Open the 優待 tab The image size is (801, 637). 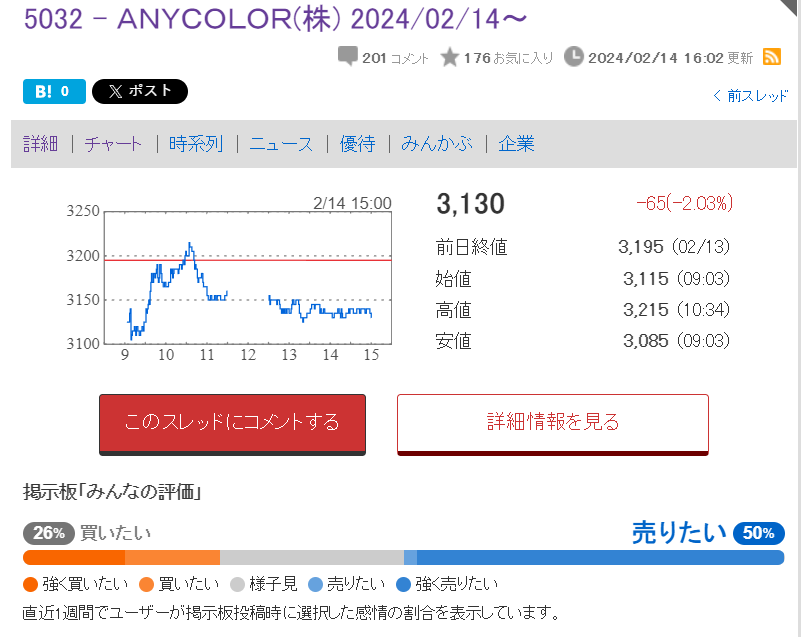point(358,144)
